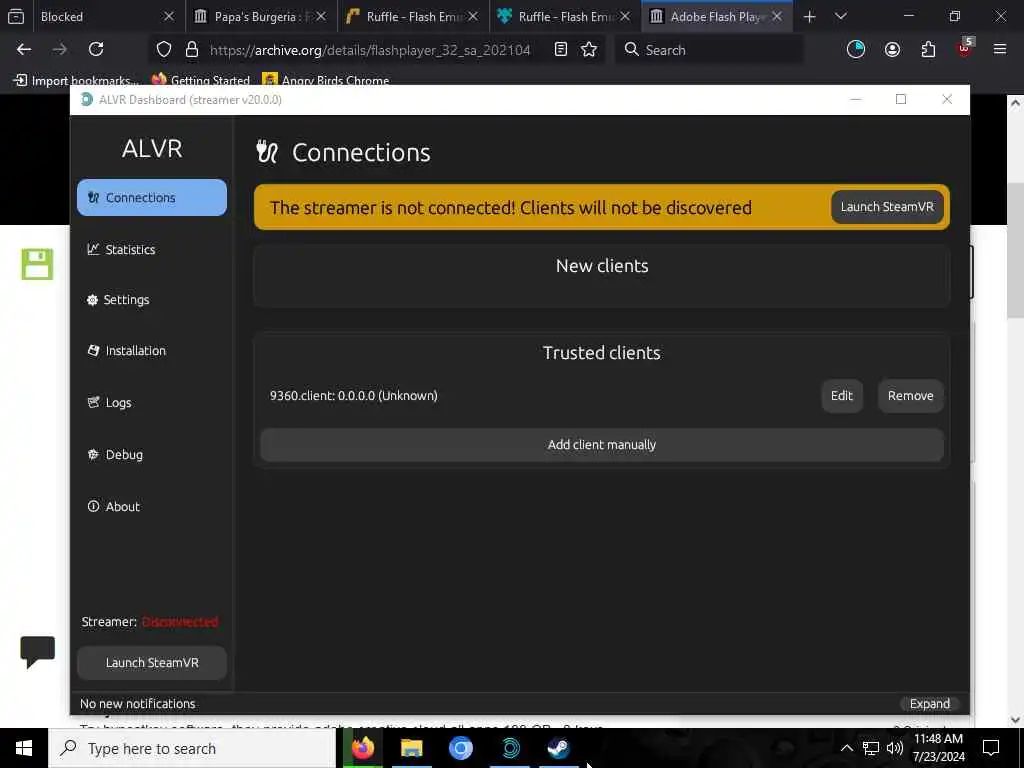Switch to second Ruffle tab with blue icon
1024x768 pixels.
(x=564, y=16)
